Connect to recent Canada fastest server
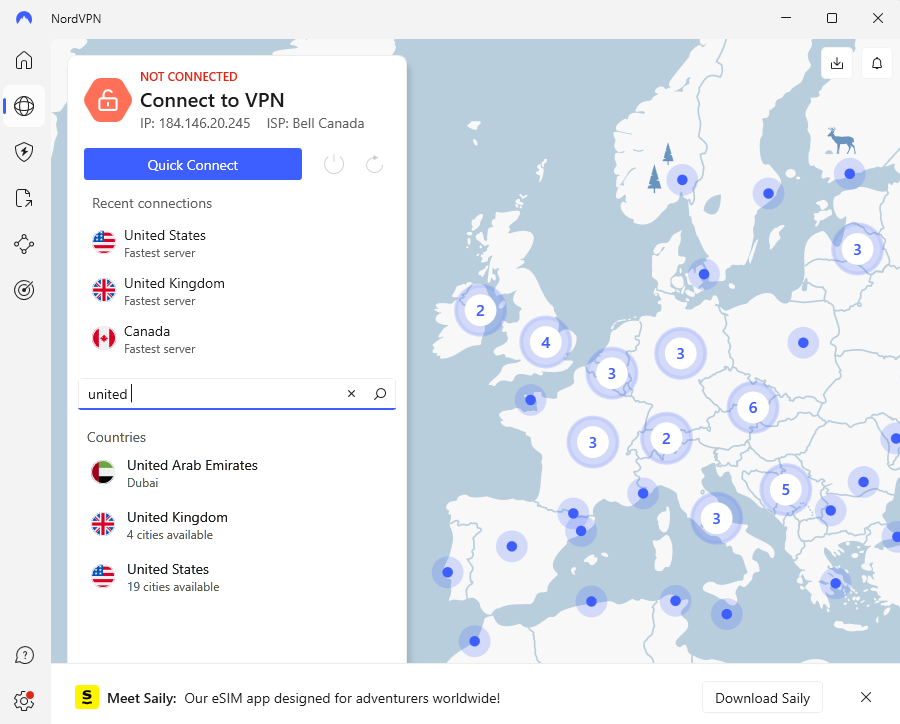The width and height of the screenshot is (900, 724). coord(236,339)
